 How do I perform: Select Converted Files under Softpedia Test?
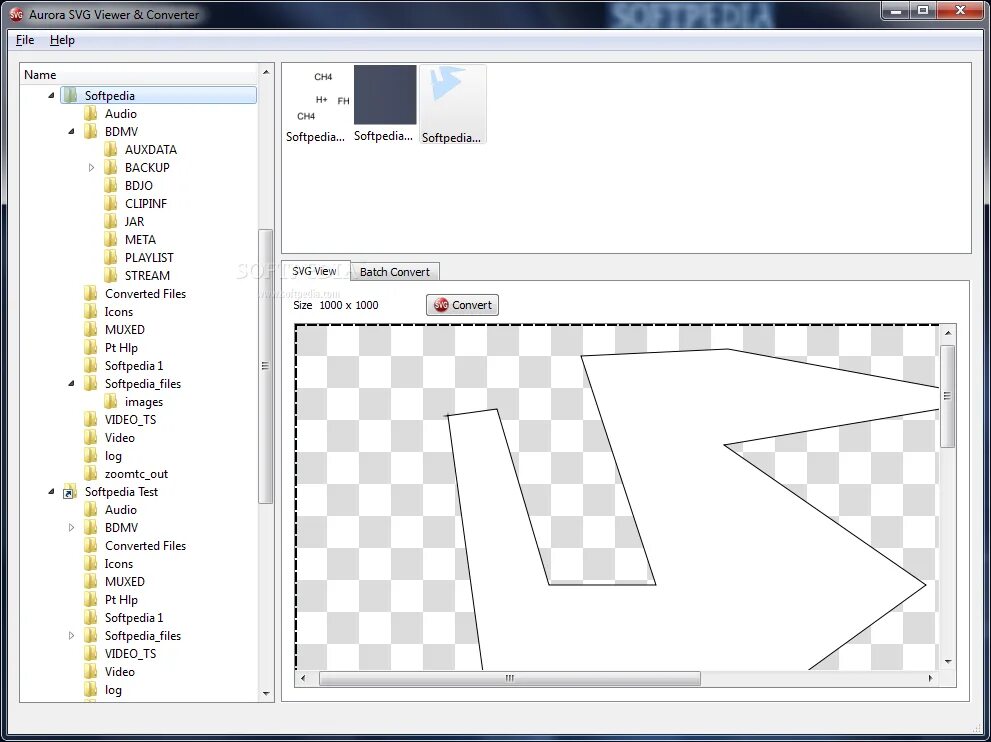tap(145, 545)
